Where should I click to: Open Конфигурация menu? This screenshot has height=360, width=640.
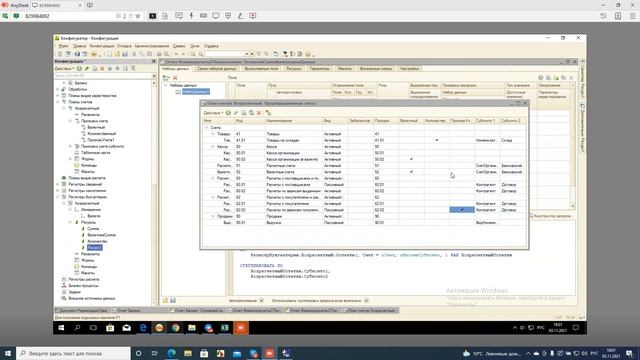click(x=102, y=46)
